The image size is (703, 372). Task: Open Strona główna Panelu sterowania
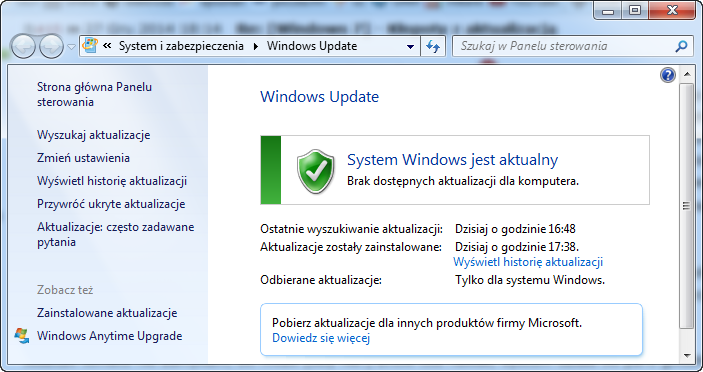click(x=94, y=94)
